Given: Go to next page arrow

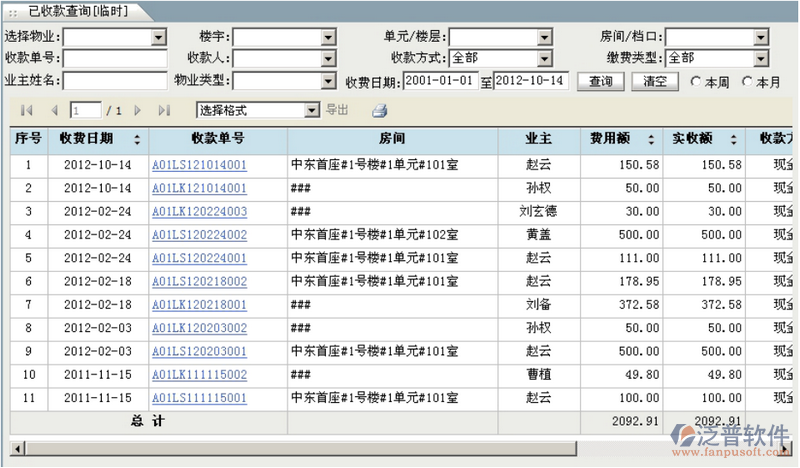Looking at the screenshot, I should pos(138,110).
